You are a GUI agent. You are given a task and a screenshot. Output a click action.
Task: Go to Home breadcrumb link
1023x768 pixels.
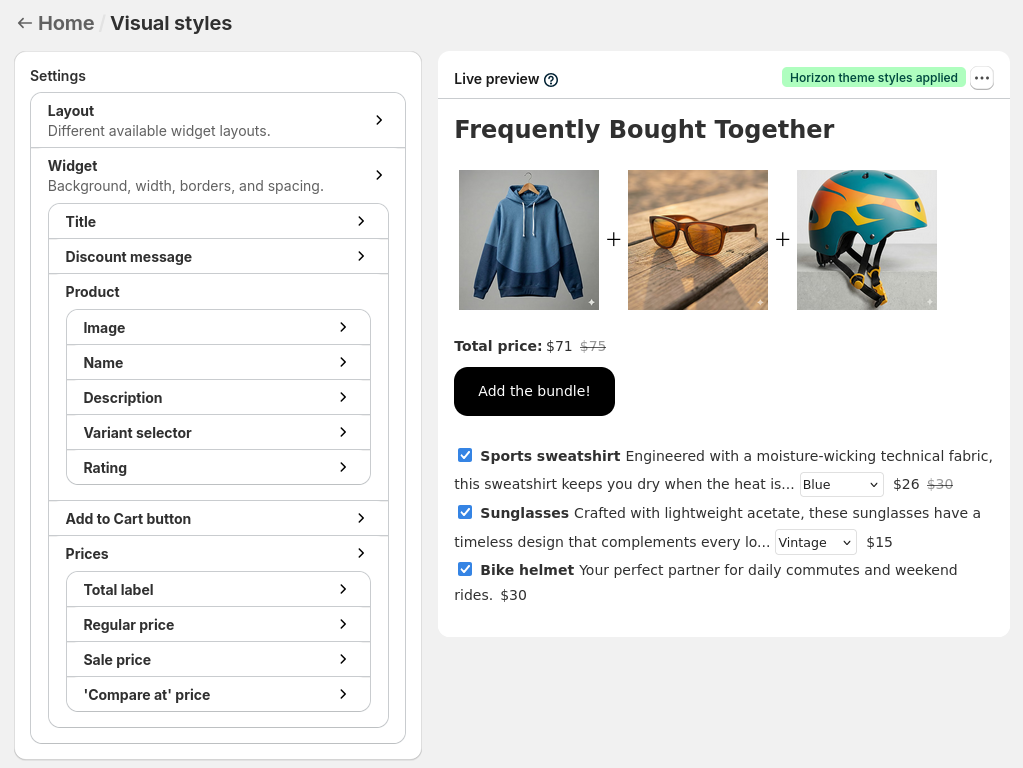(66, 23)
